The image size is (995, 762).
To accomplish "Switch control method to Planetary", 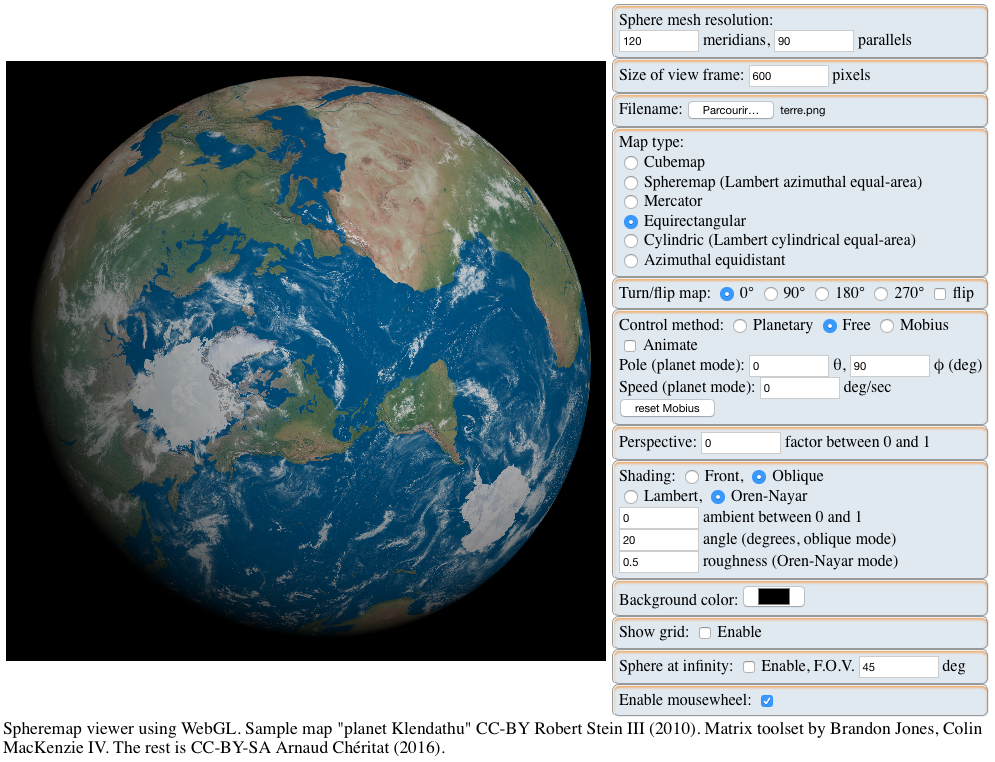I will [740, 325].
